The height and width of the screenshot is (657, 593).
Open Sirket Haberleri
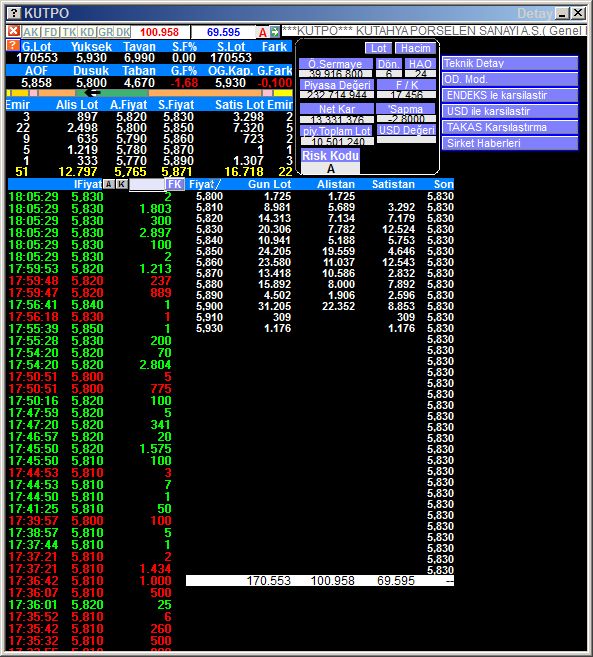[510, 143]
